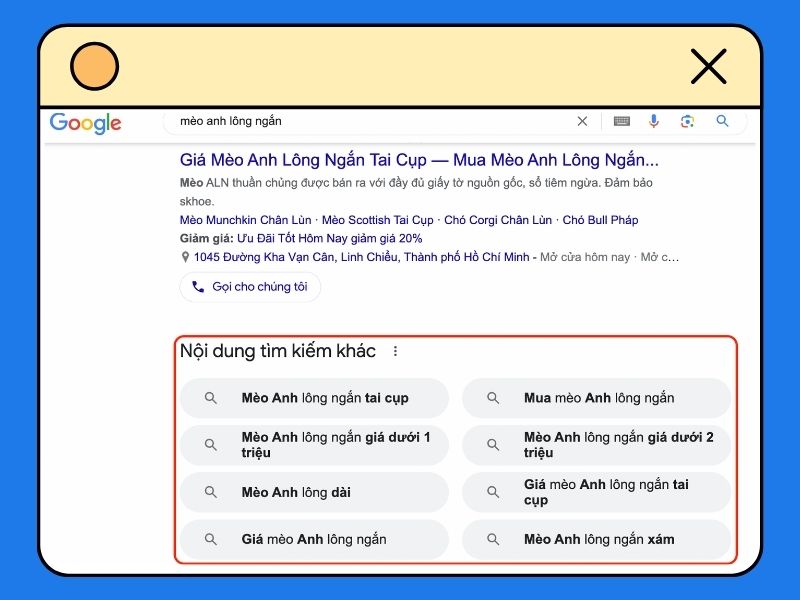Click the phone icon in the call button
The image size is (800, 600).
[x=199, y=287]
